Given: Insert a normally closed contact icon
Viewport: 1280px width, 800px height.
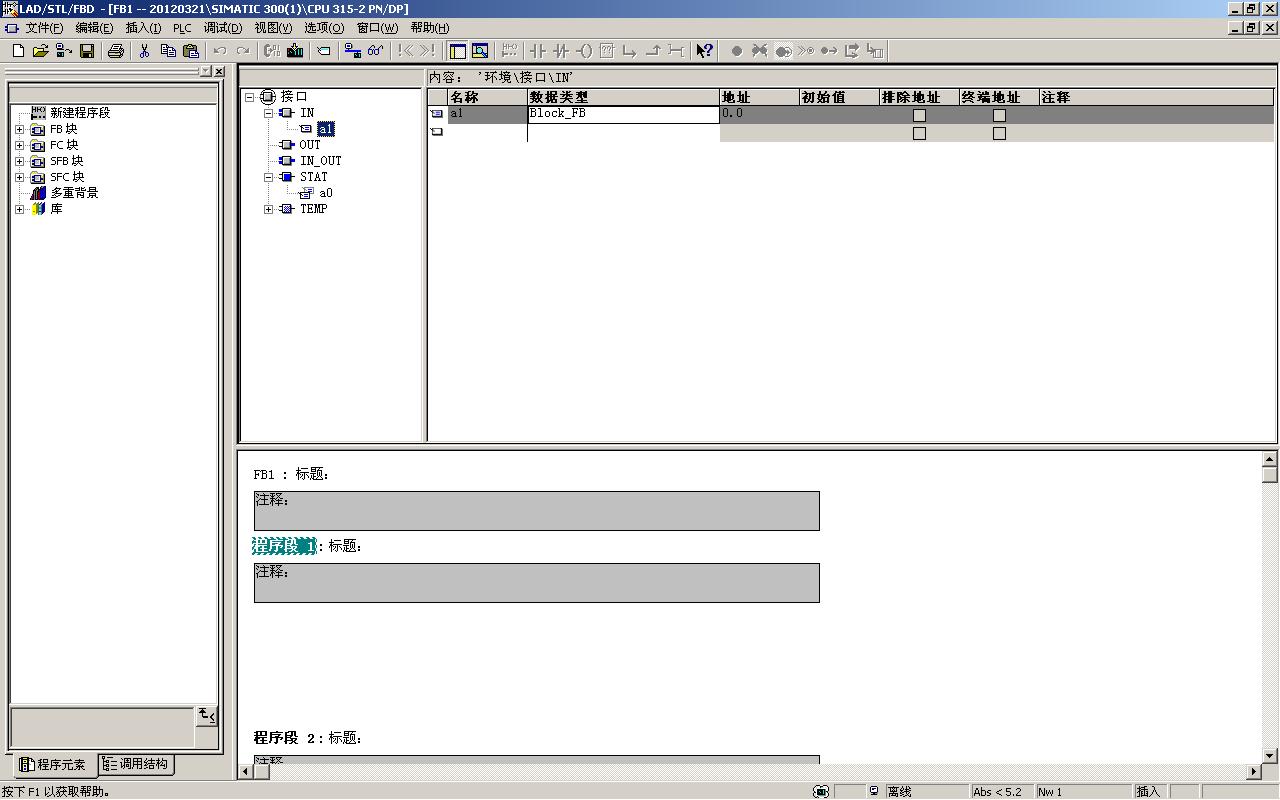Looking at the screenshot, I should coord(561,51).
